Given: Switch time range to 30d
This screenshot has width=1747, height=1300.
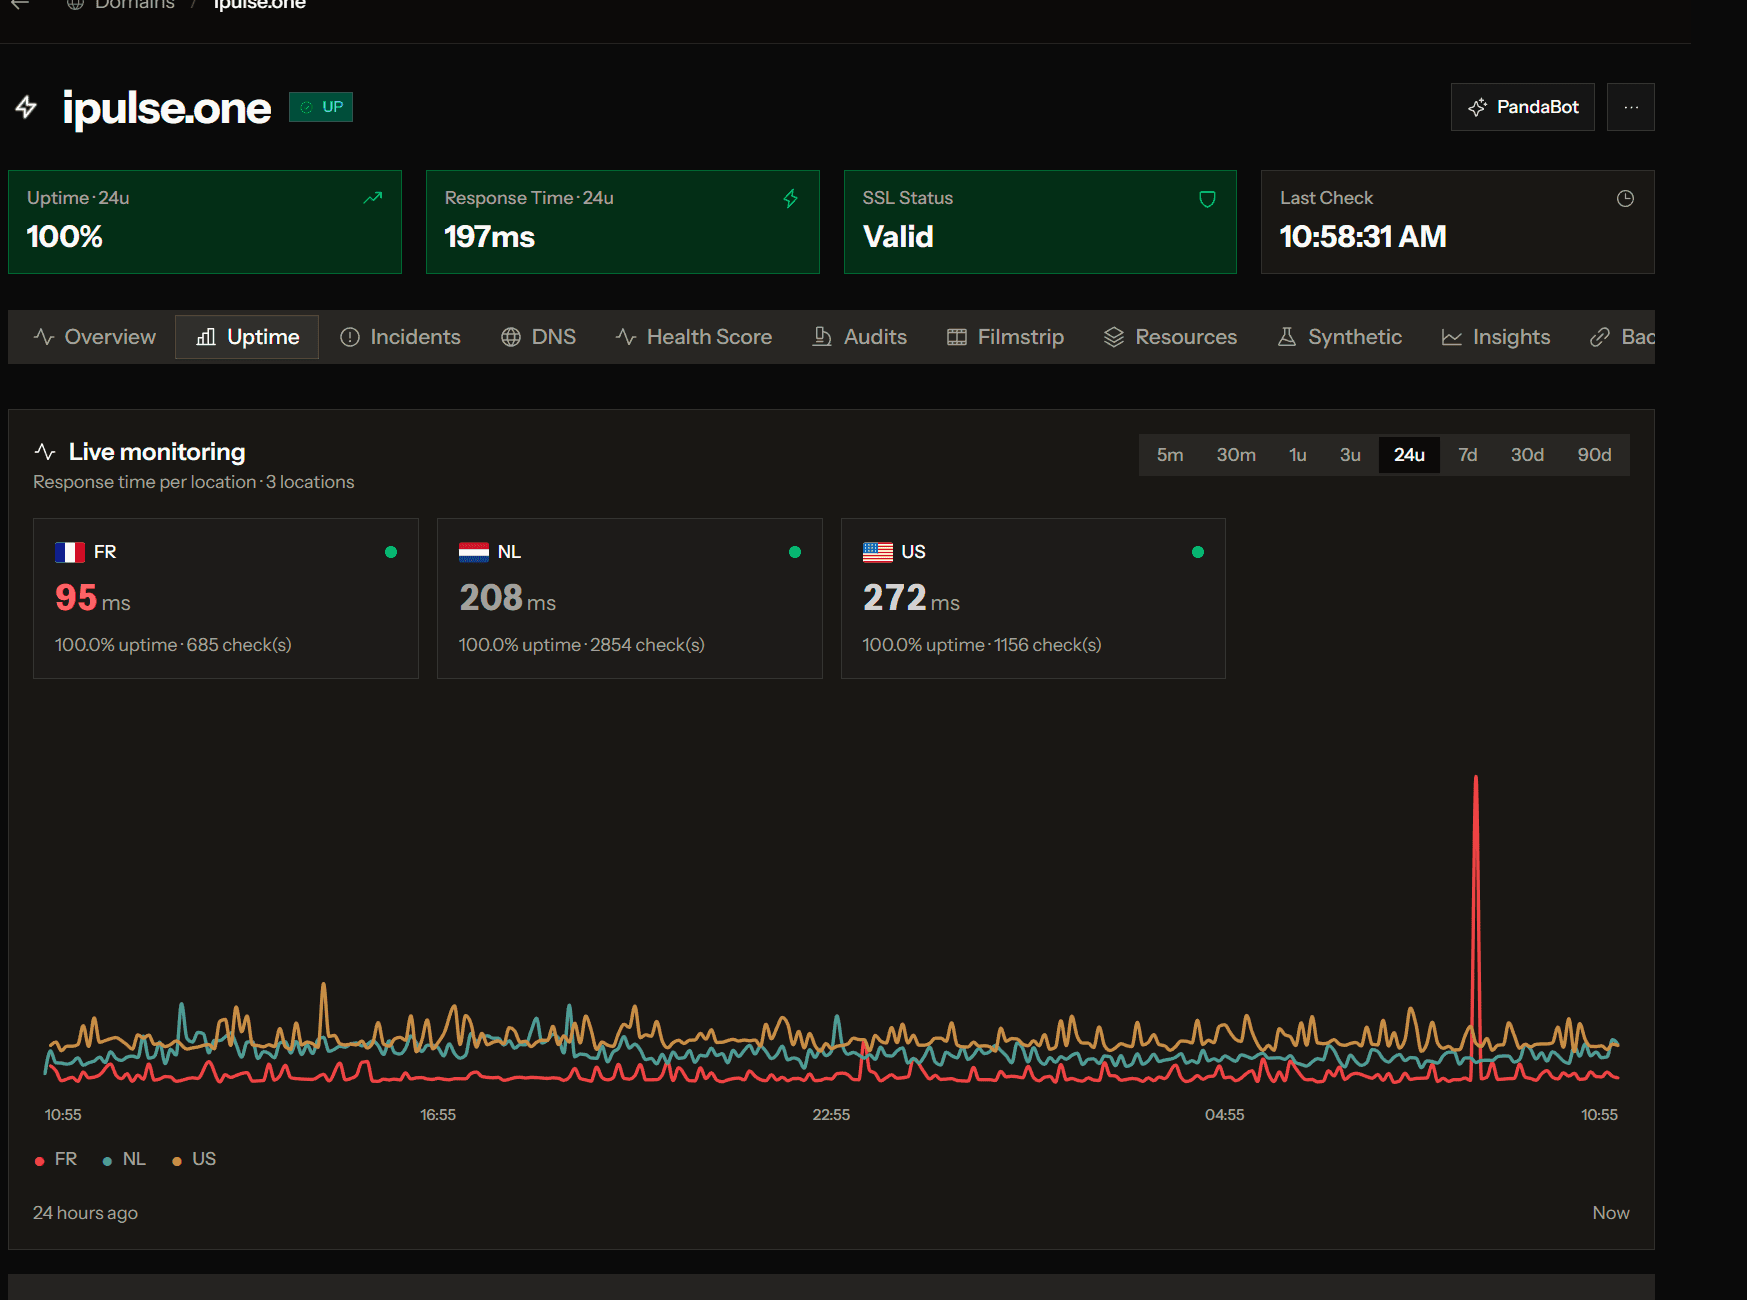Looking at the screenshot, I should [x=1527, y=455].
